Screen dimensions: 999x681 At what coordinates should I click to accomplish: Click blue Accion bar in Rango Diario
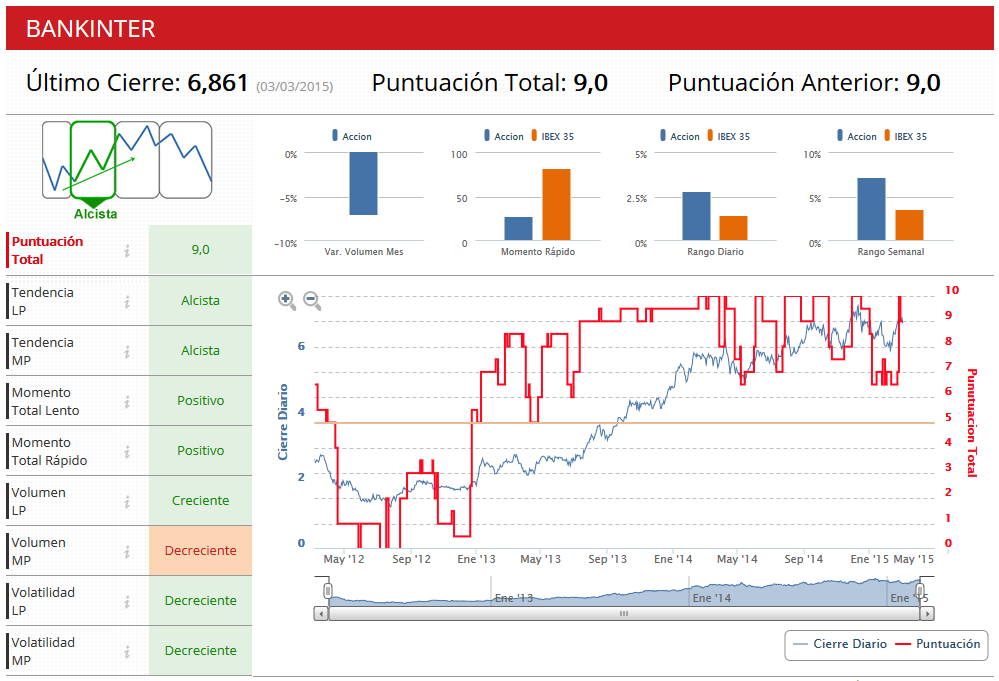pyautogui.click(x=696, y=216)
